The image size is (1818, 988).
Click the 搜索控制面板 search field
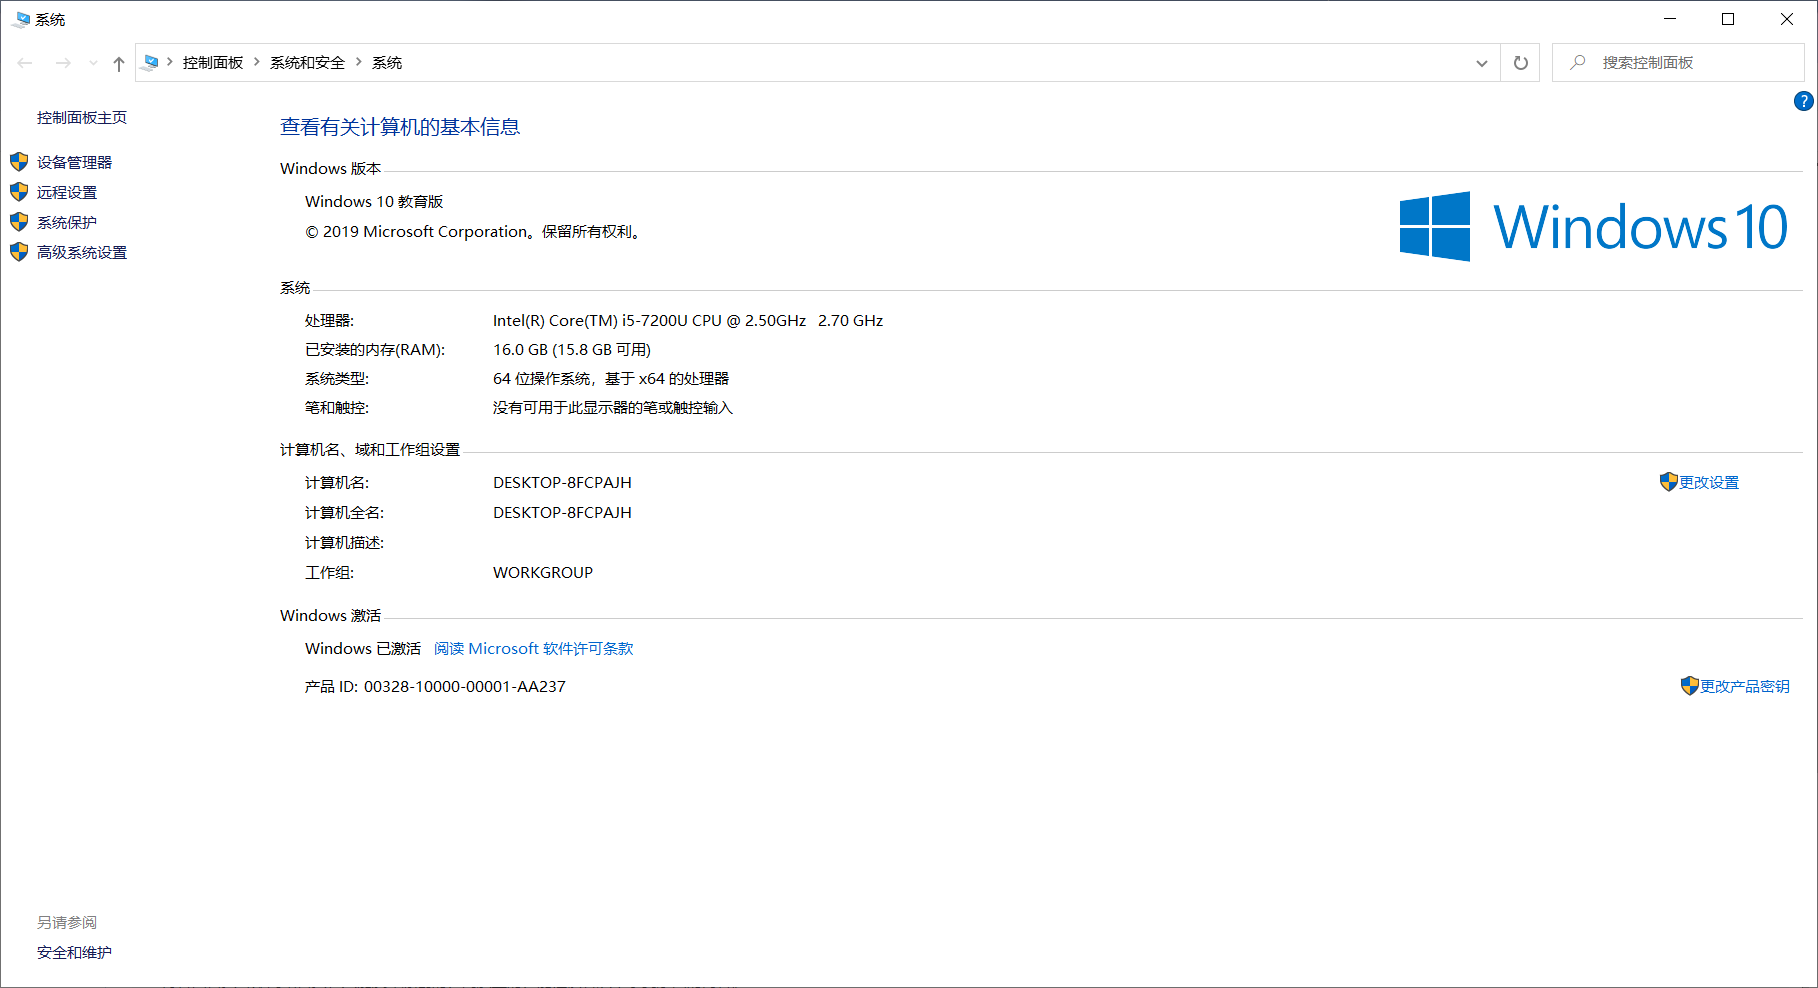click(x=1678, y=63)
